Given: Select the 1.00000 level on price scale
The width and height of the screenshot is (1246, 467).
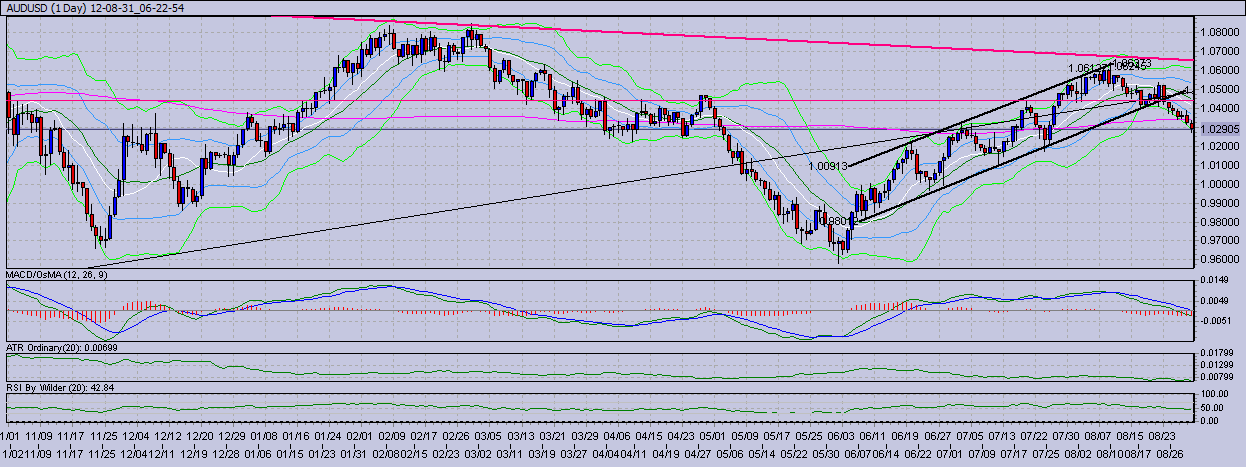Looking at the screenshot, I should pyautogui.click(x=1221, y=184).
